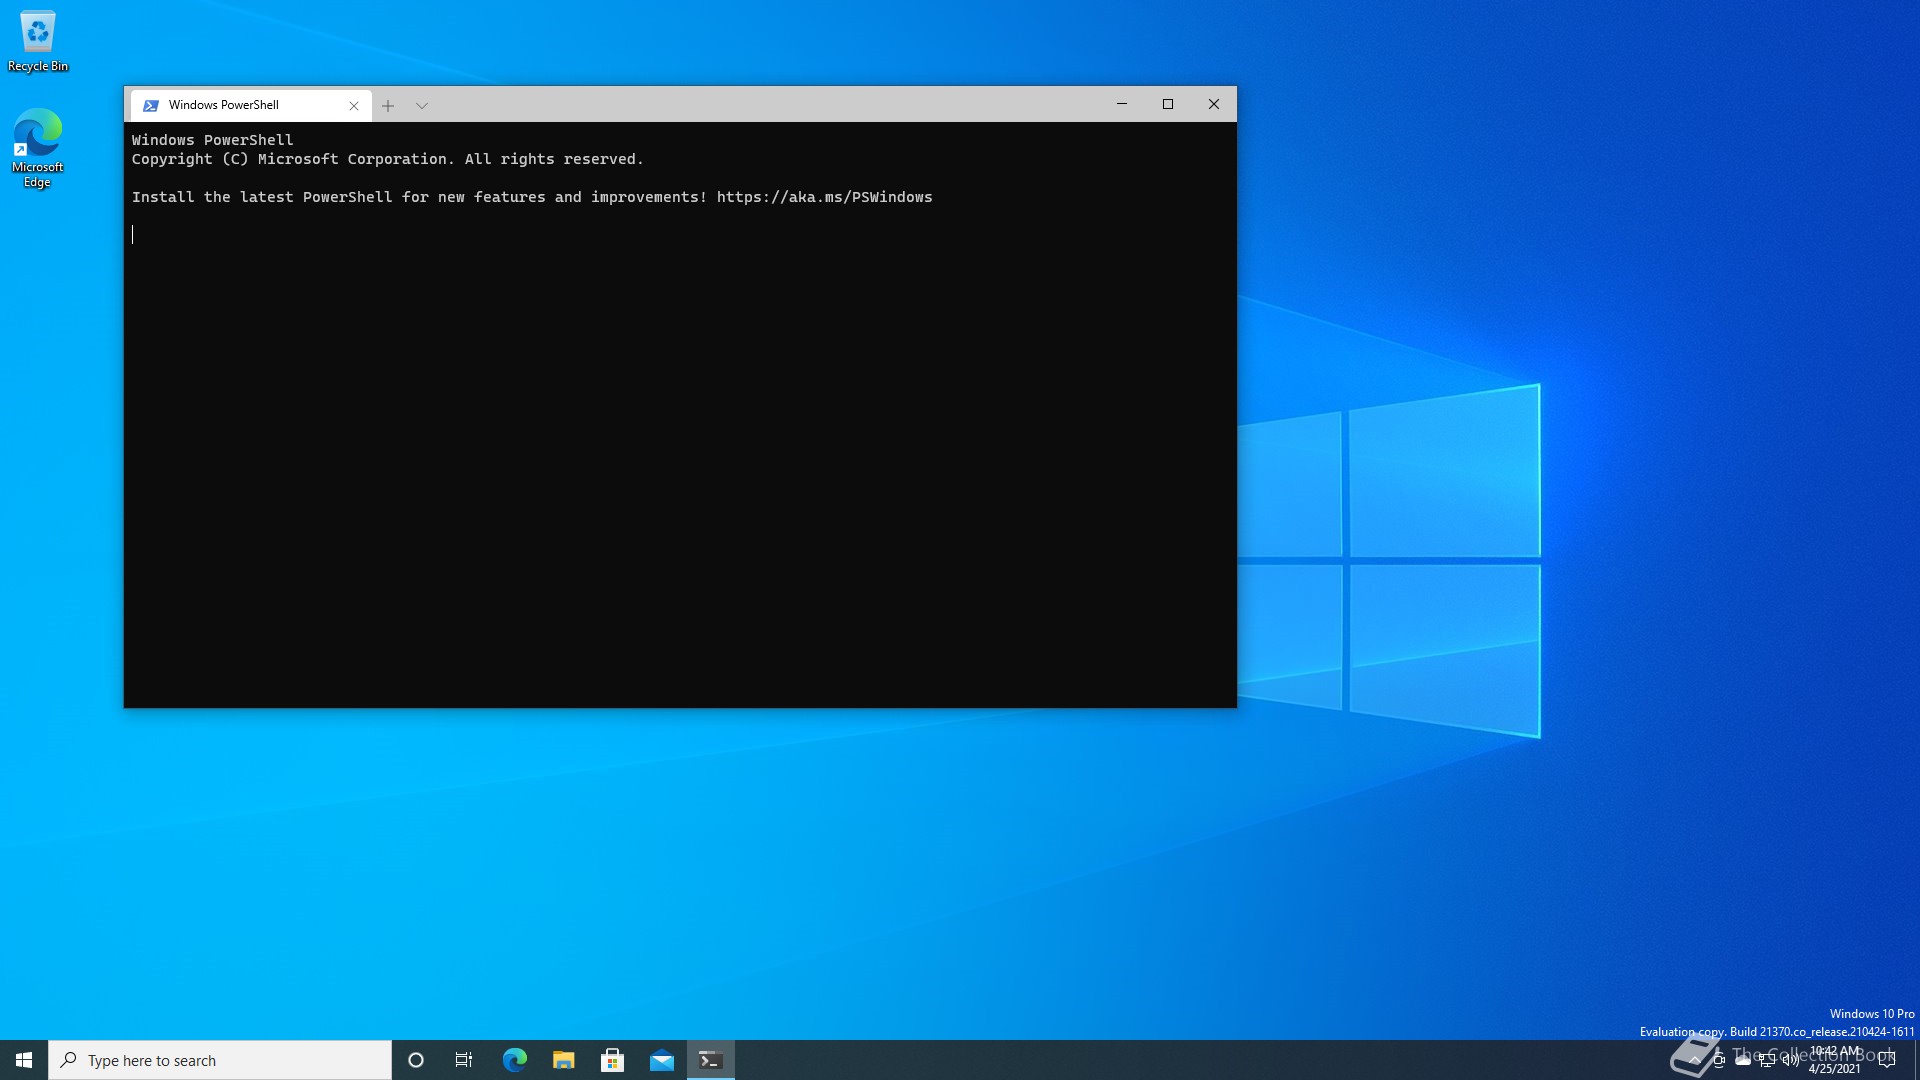Open a new Terminal tab with plus button
Viewport: 1920px width, 1080px height.
click(x=388, y=105)
